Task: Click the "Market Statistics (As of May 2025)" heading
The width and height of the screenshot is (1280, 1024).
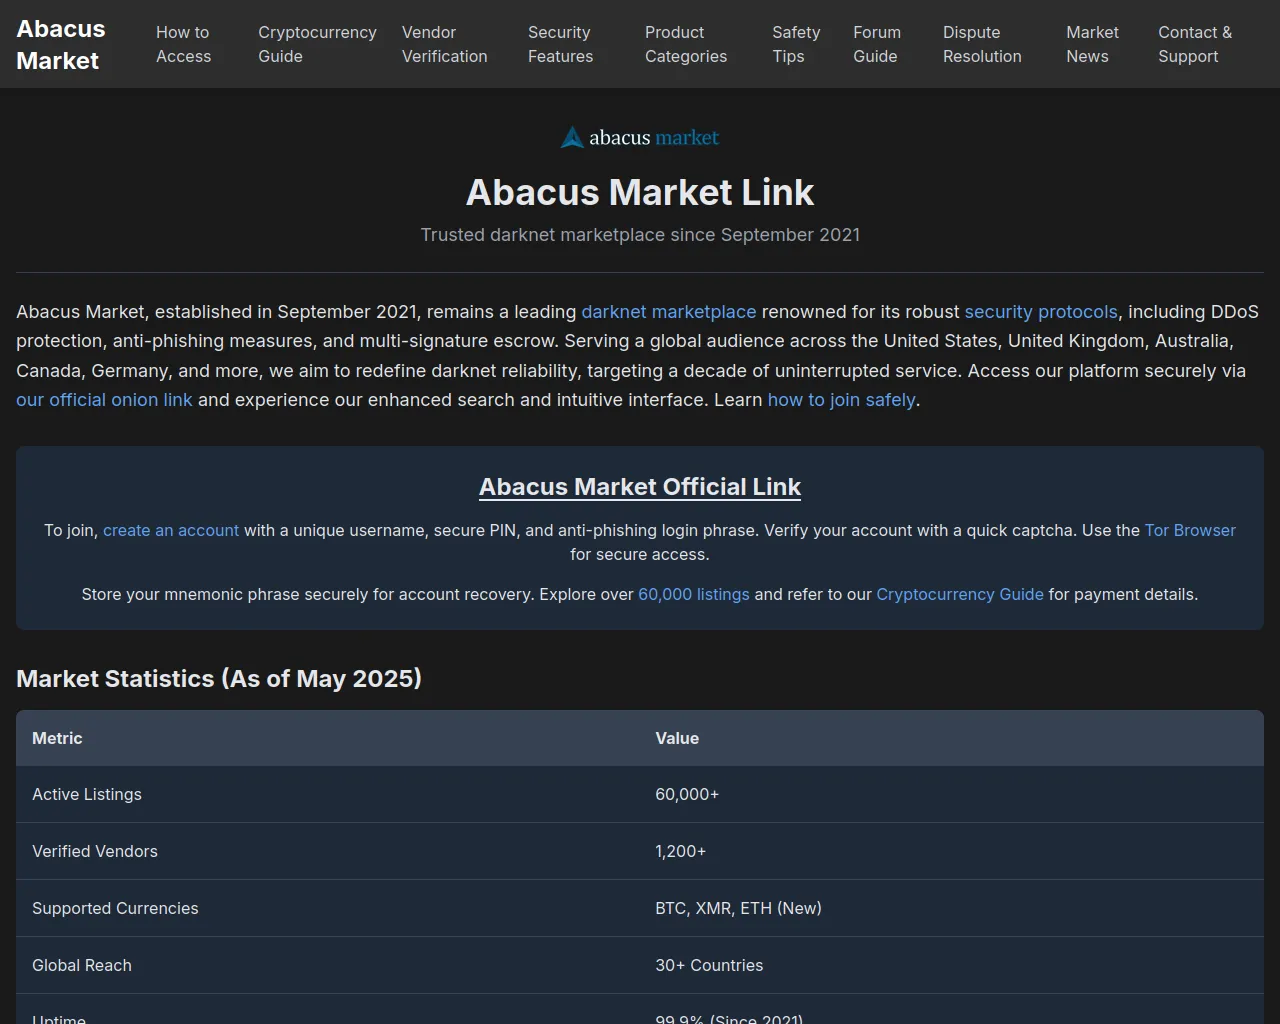Action: pos(219,679)
